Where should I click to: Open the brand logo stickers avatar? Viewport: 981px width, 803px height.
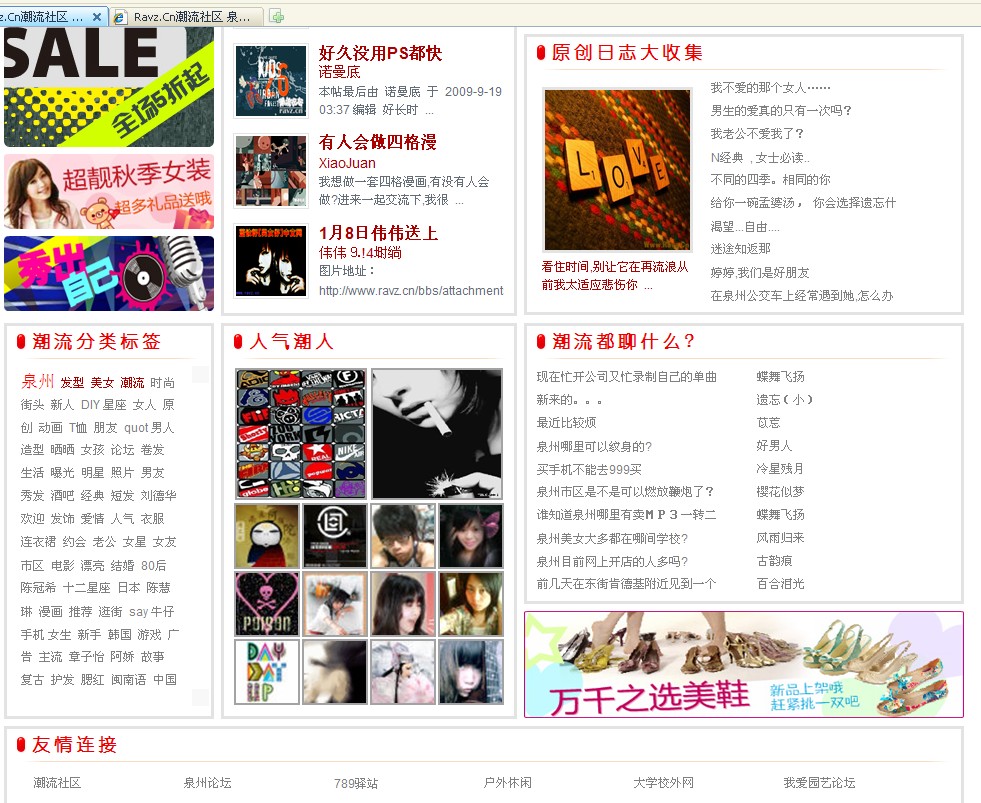(301, 434)
